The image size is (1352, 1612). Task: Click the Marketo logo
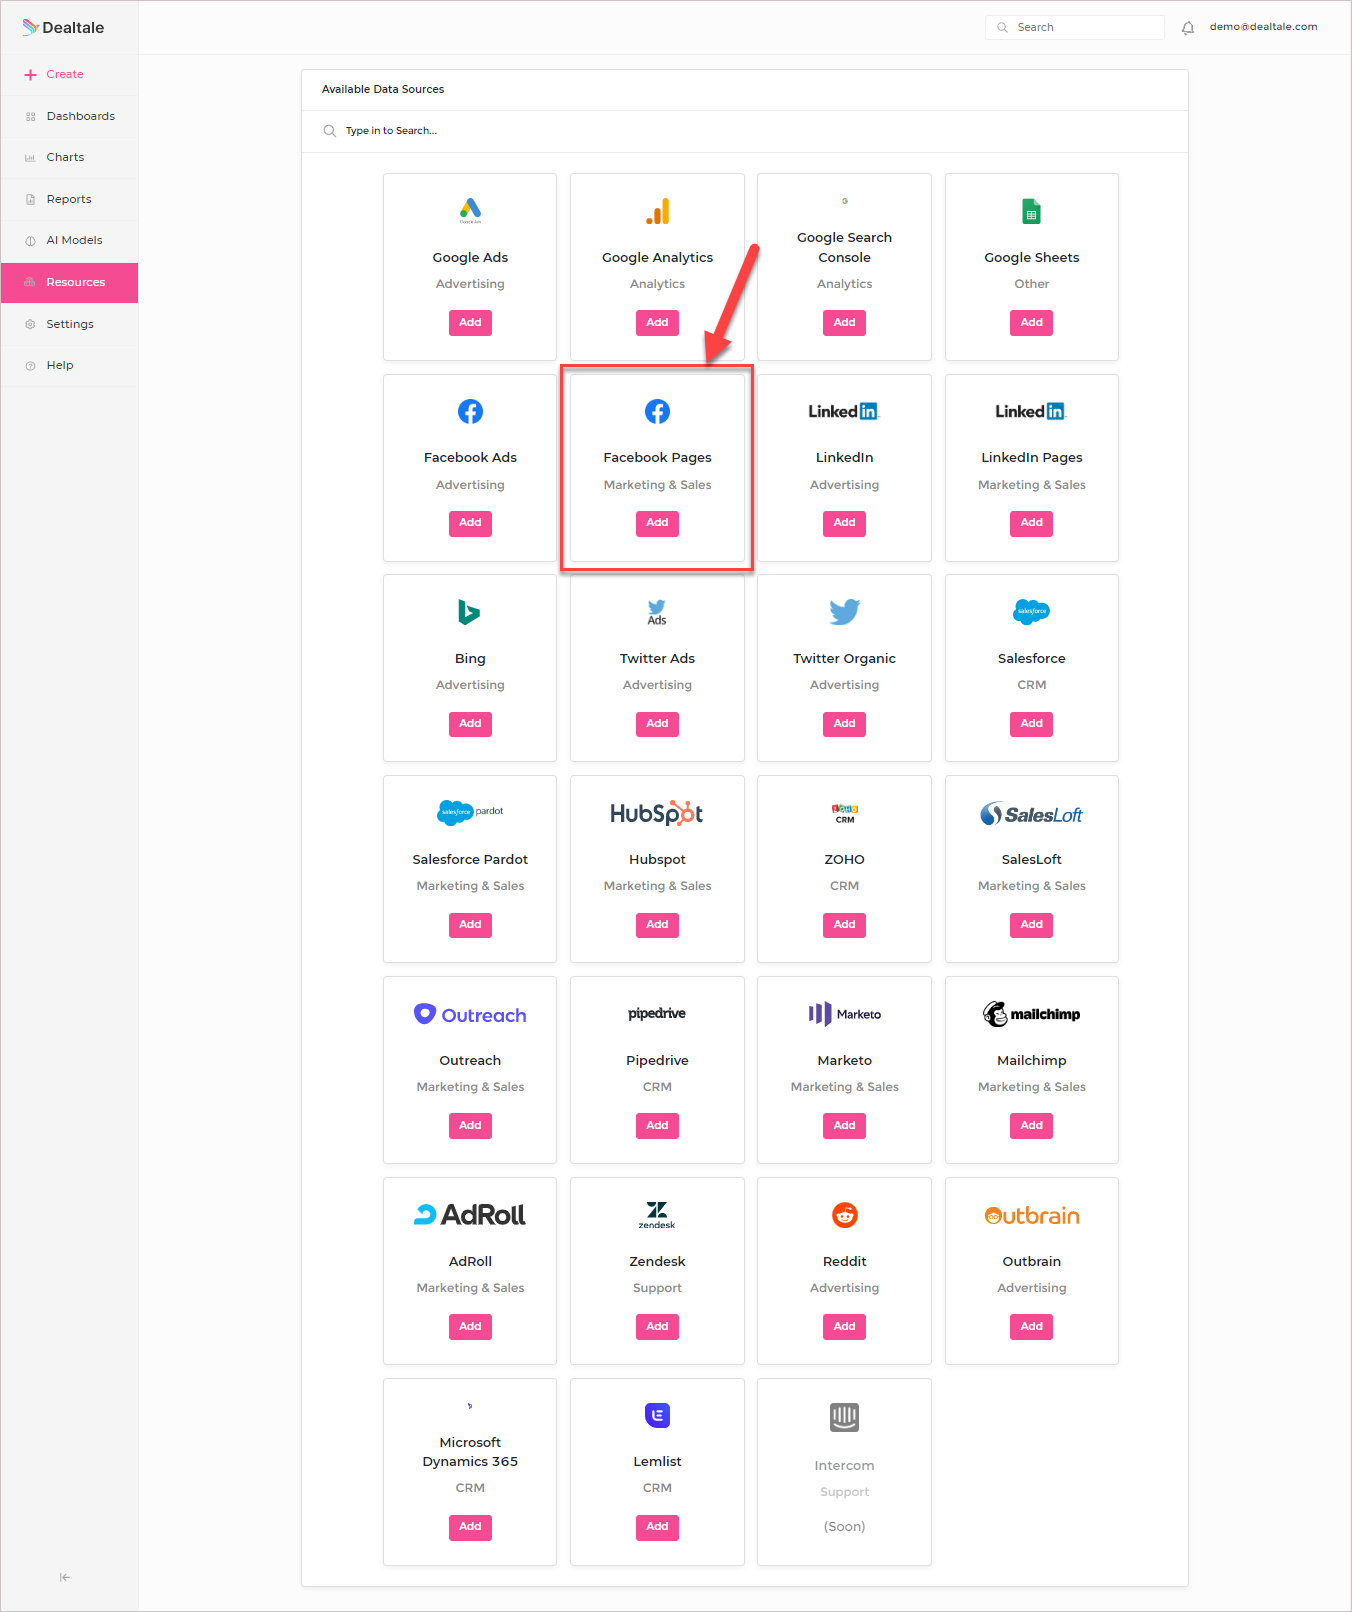844,1014
